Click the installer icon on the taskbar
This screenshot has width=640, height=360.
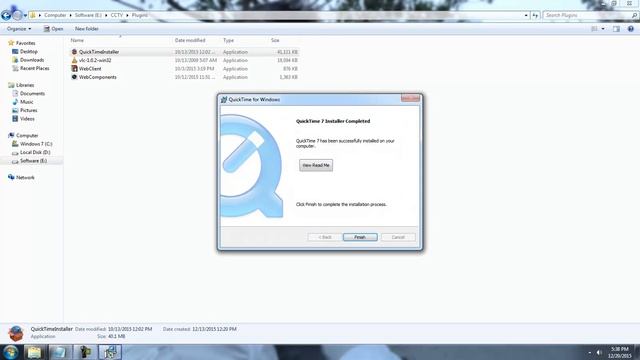coord(110,352)
